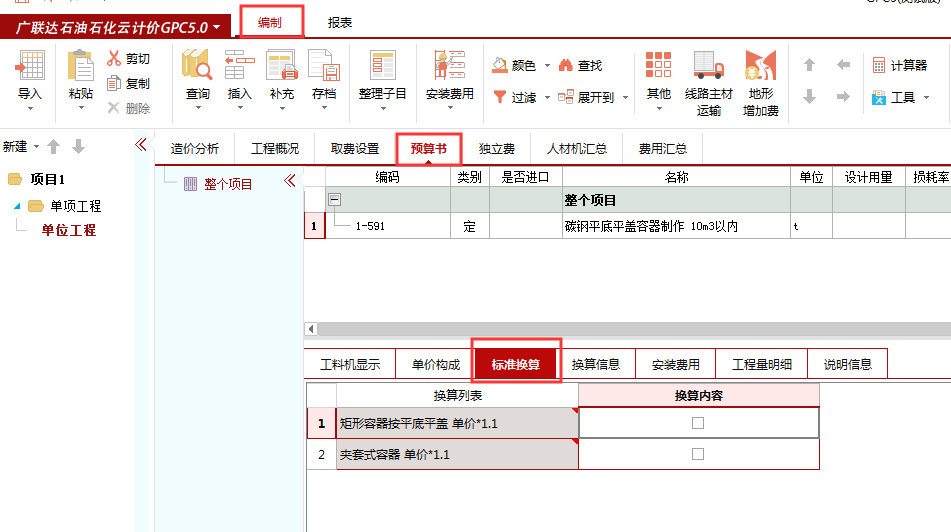
Task: Open the 查询 query tool
Action: [x=197, y=68]
